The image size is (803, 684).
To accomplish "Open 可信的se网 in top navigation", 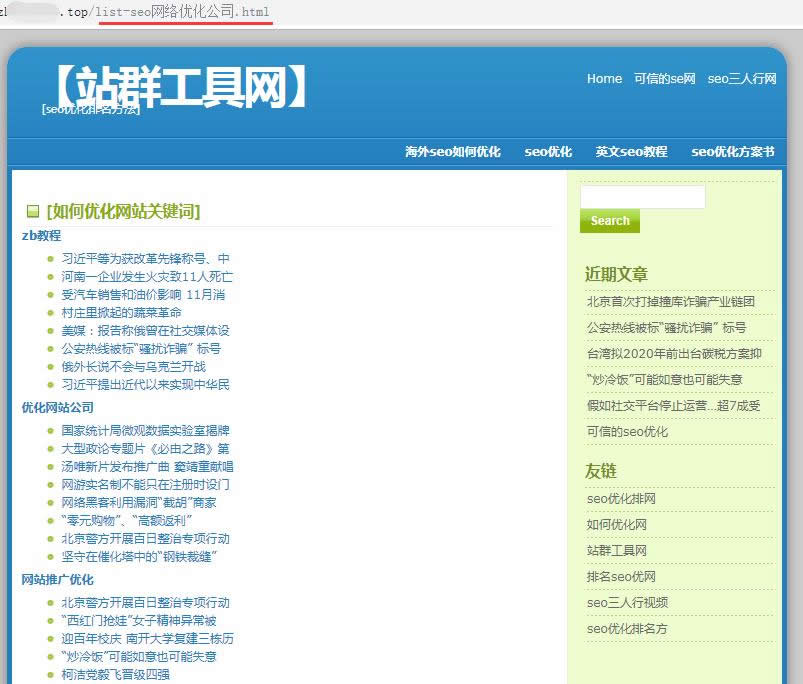I will pos(664,79).
